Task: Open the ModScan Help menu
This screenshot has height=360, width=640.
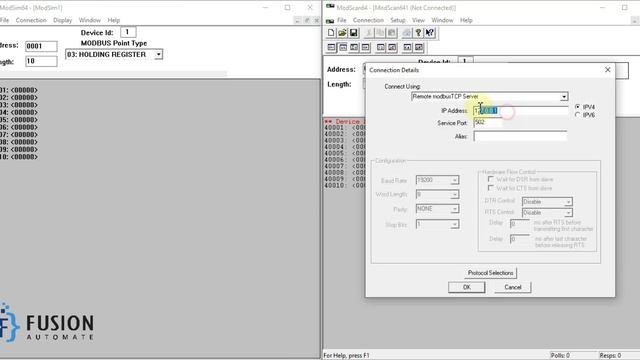Action: (466, 20)
